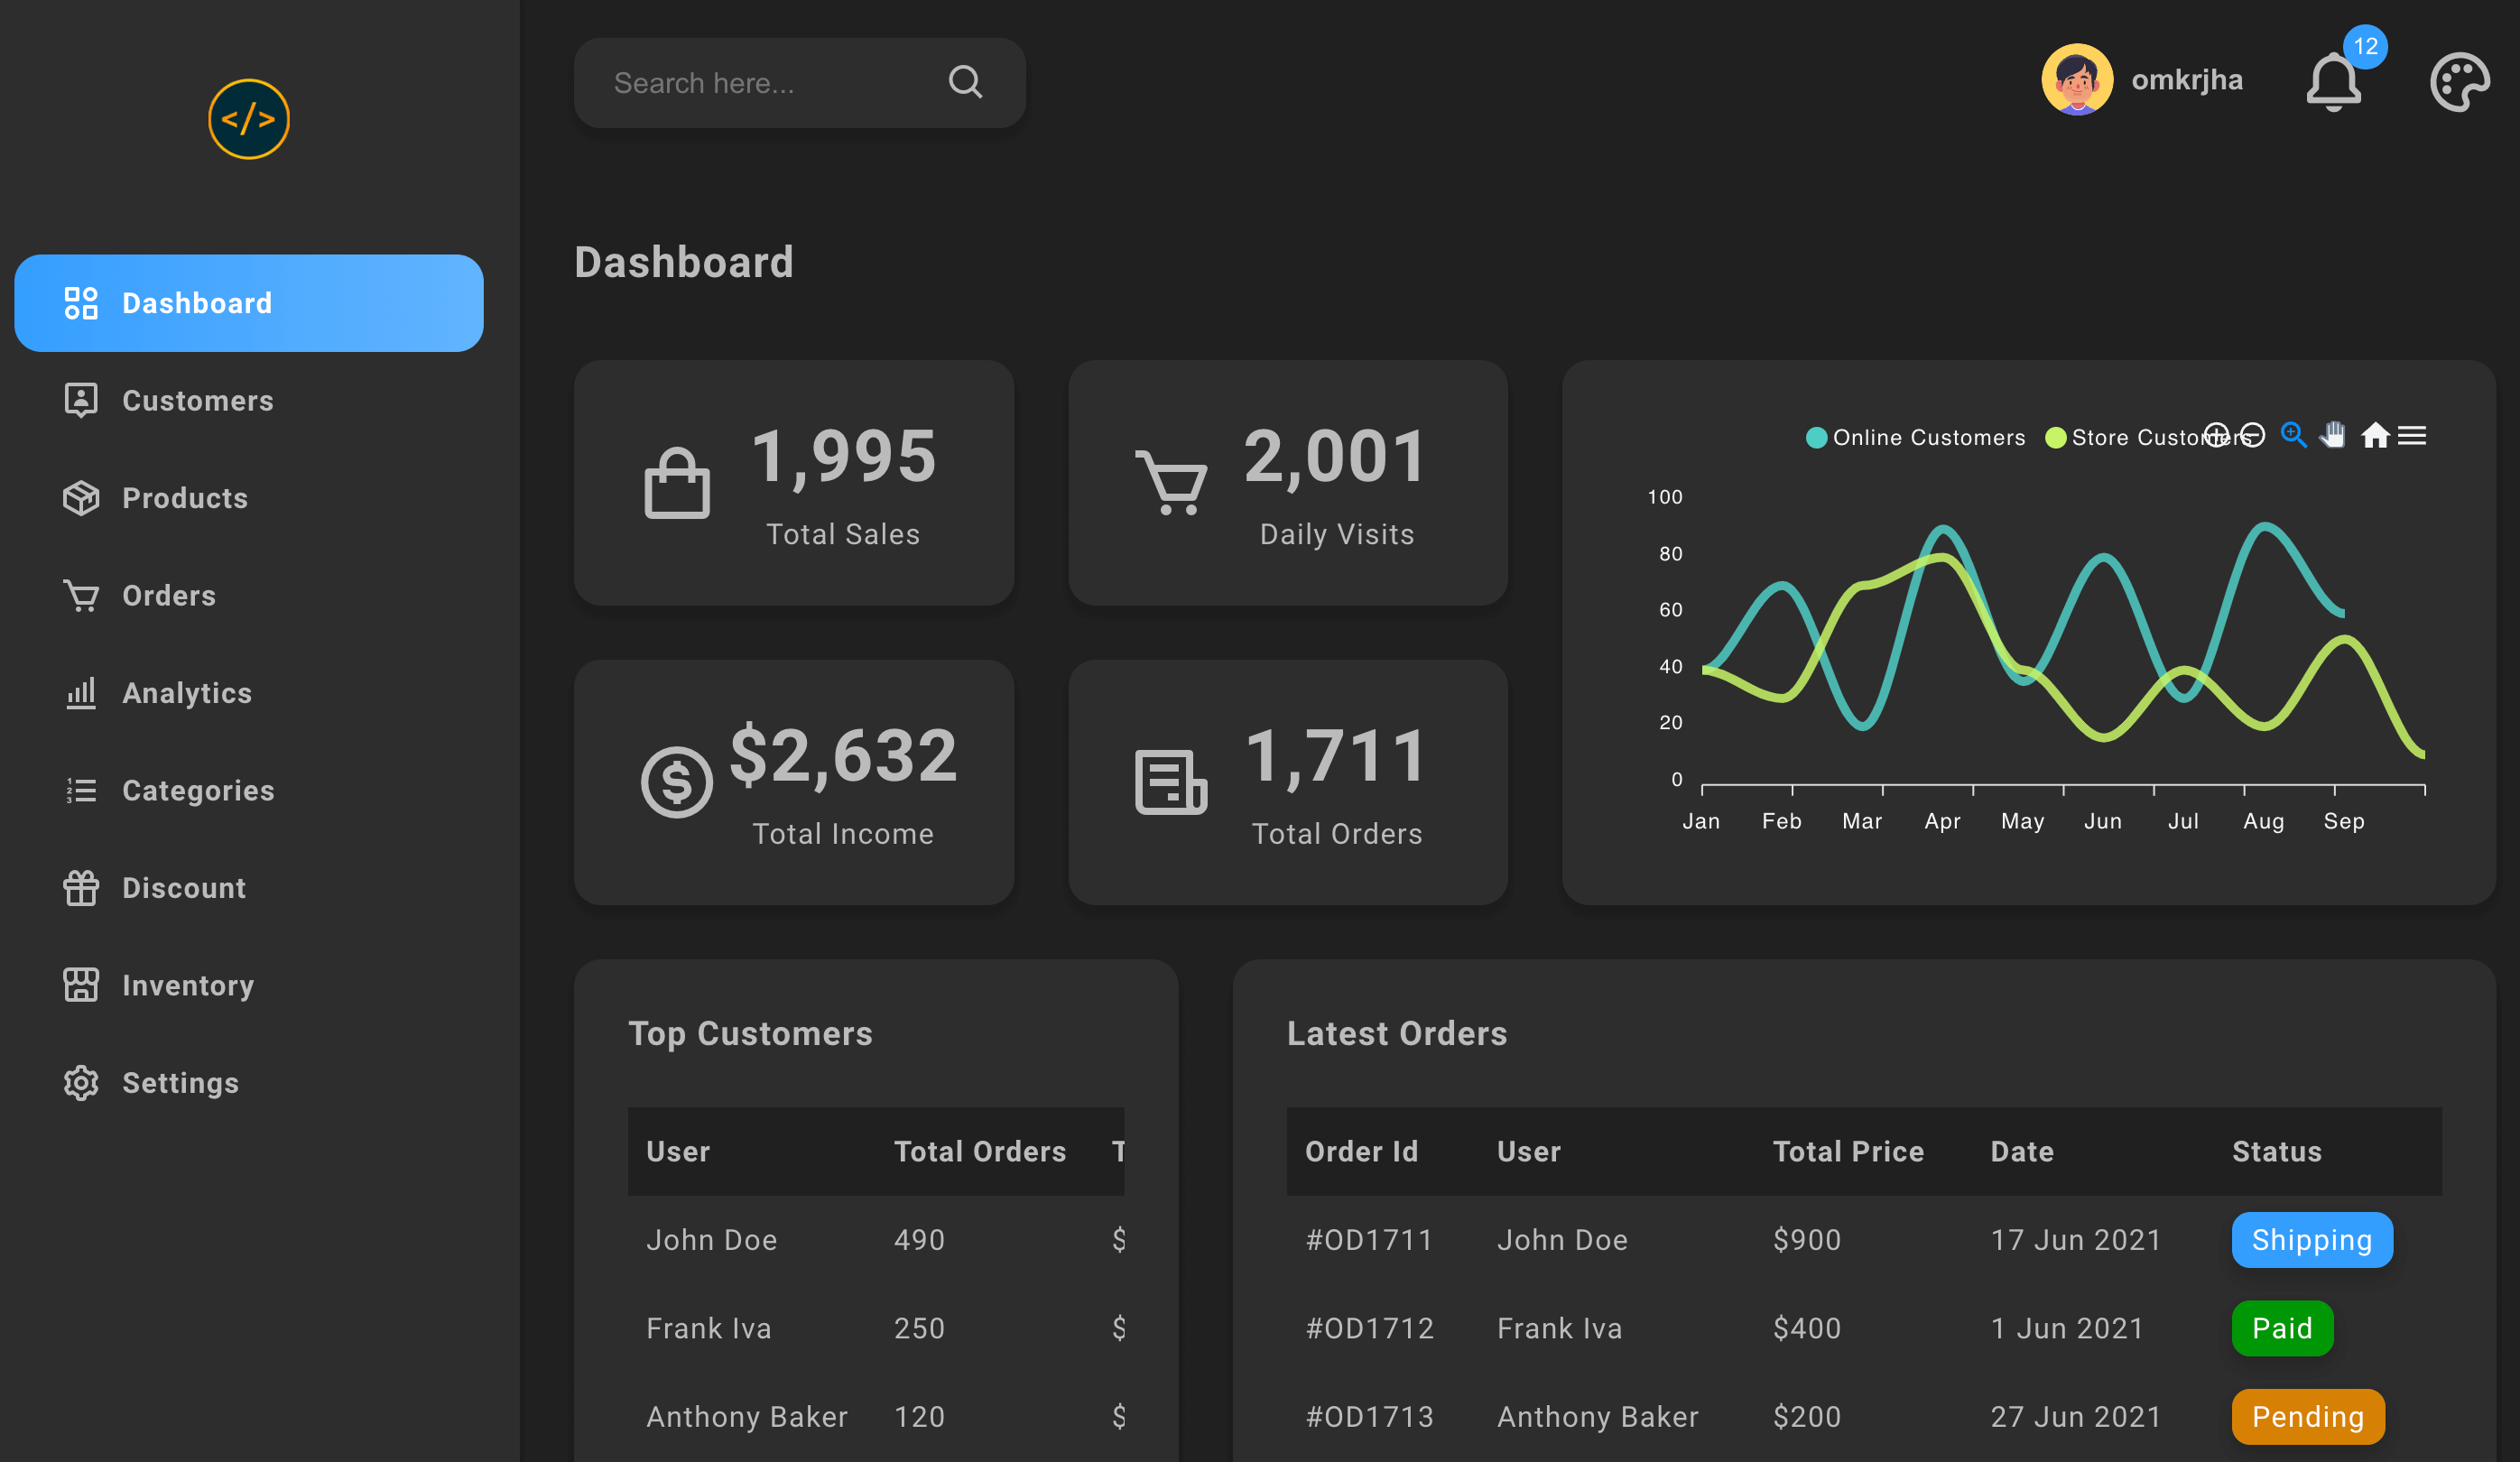Click the Paid status badge

tap(2282, 1328)
